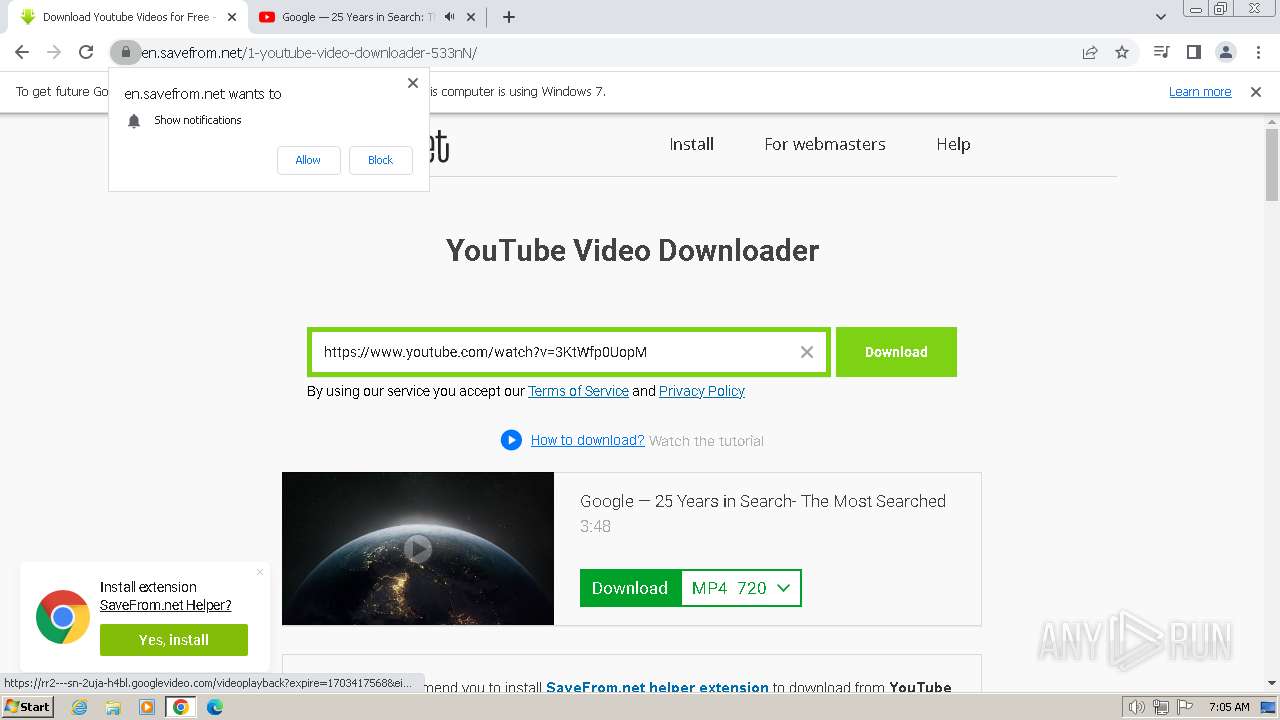This screenshot has height=720, width=1280.
Task: Open SaveFrom.net Helper? link in popup
Action: point(165,605)
